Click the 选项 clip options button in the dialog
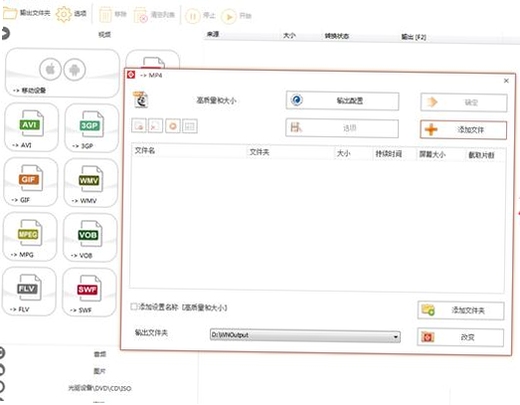The height and width of the screenshot is (405, 520). tap(342, 128)
